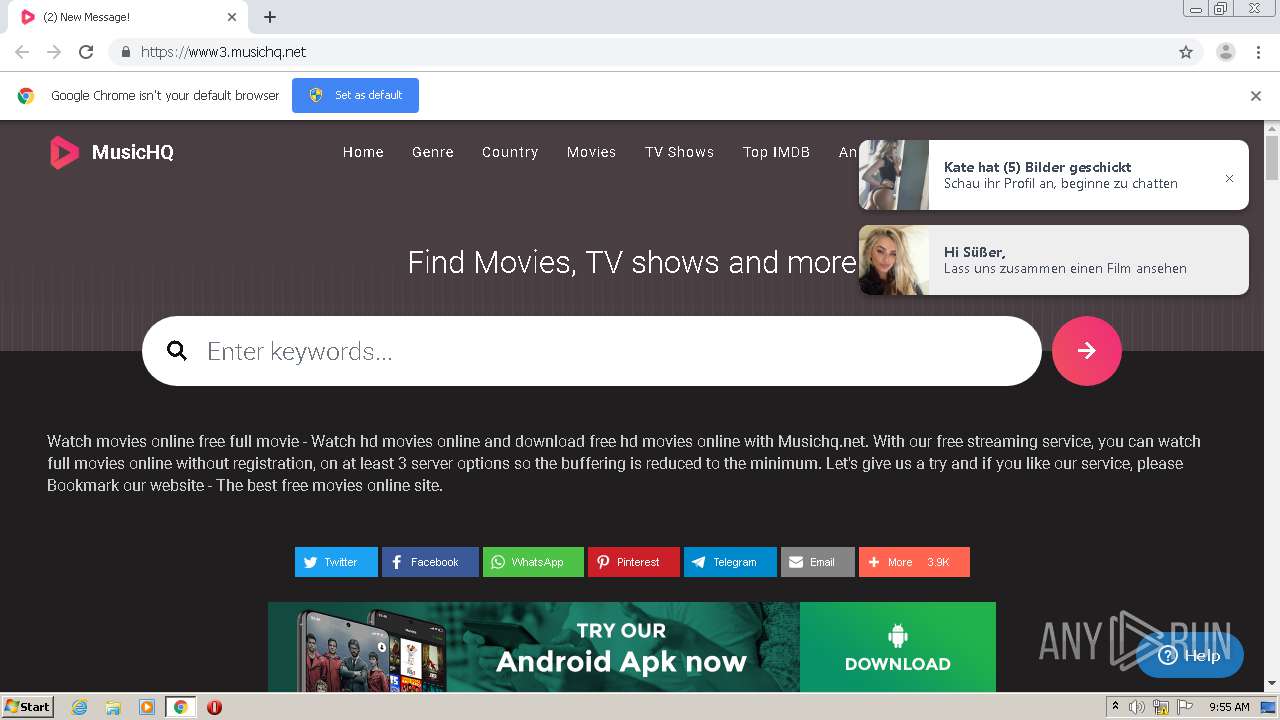The height and width of the screenshot is (720, 1280).
Task: Switch to Chrome taskbar icon
Action: (181, 707)
